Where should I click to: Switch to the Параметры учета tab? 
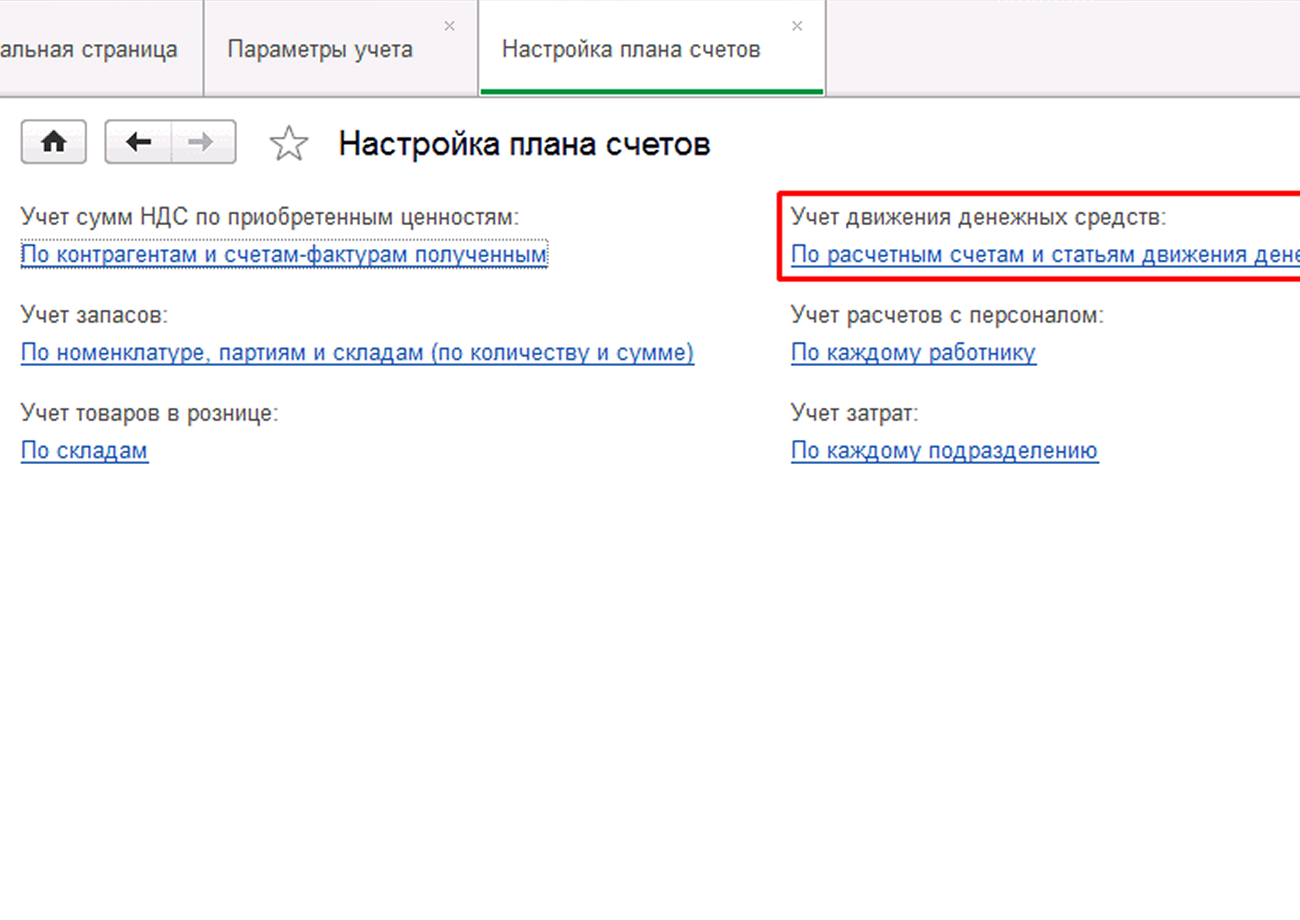point(320,49)
